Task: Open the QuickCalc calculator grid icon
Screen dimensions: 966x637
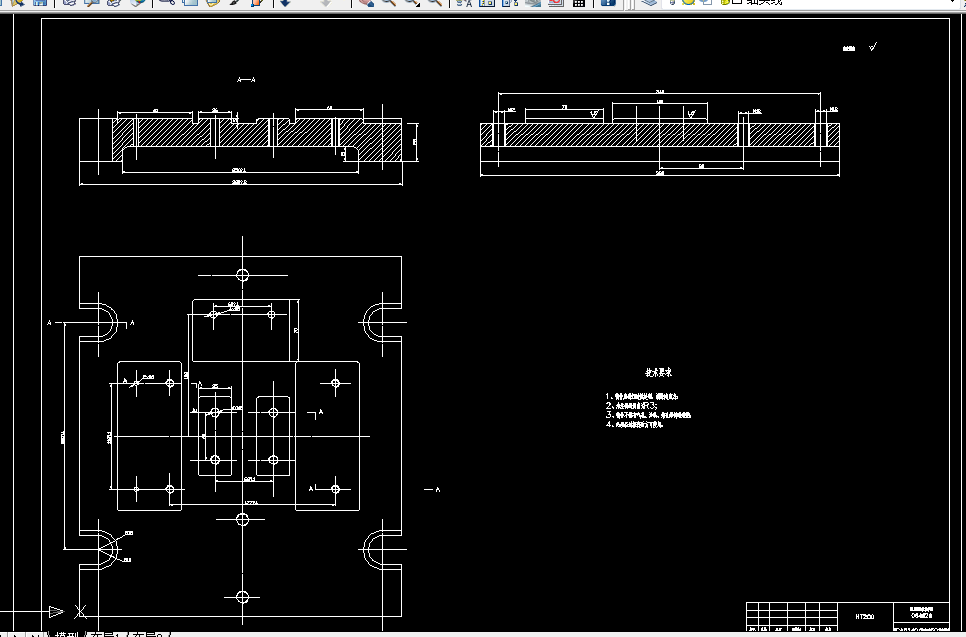Action: (x=578, y=2)
